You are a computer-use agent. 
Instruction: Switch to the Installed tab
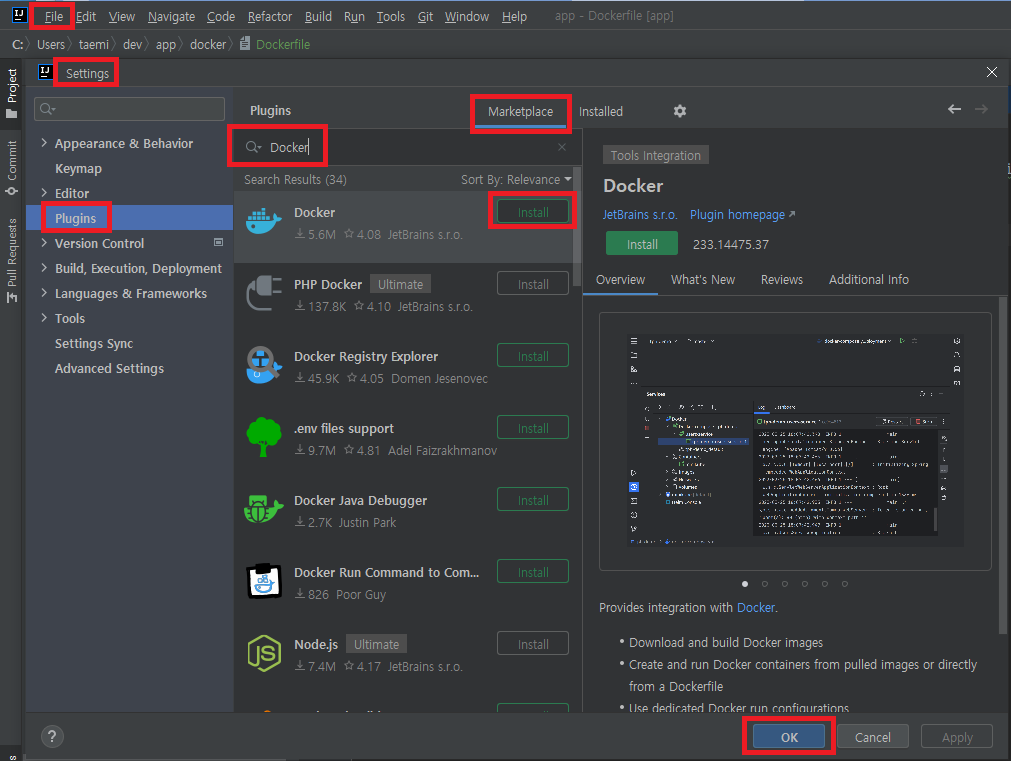600,112
